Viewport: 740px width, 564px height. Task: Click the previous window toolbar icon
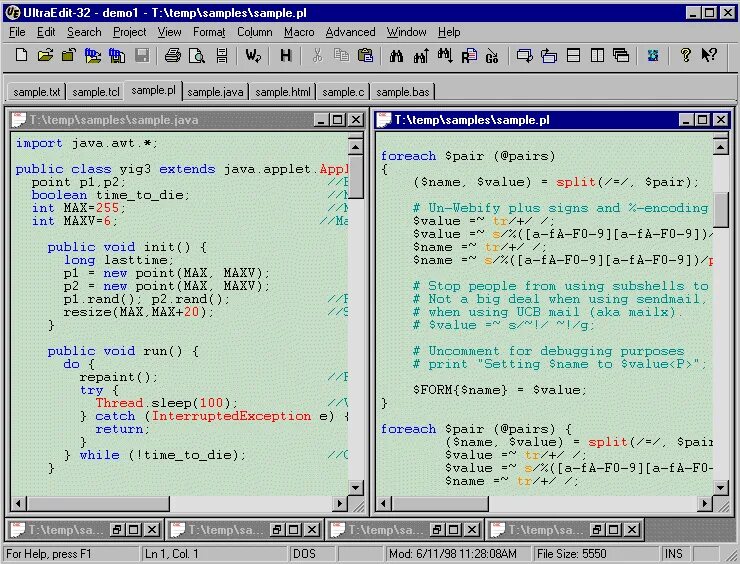(549, 55)
